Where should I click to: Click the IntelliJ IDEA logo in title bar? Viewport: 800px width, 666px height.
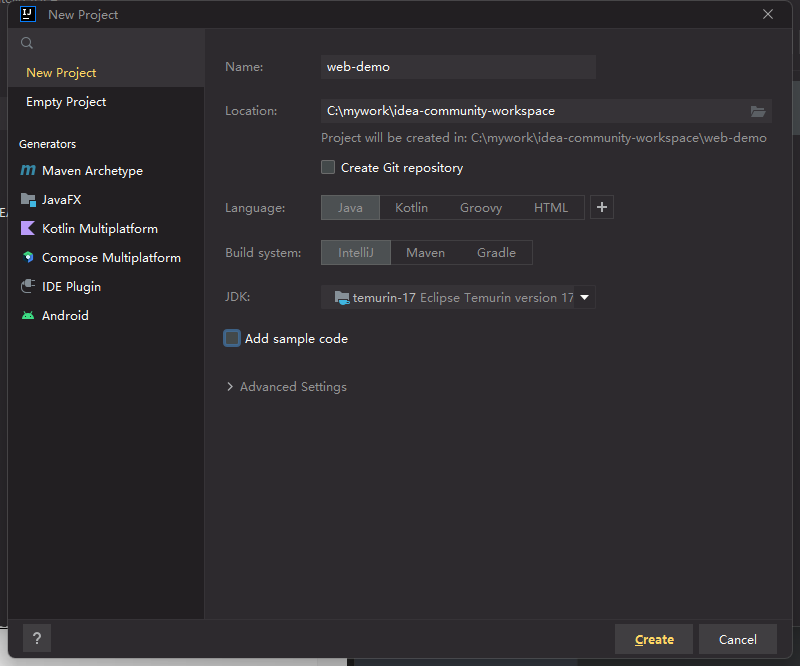pyautogui.click(x=28, y=14)
